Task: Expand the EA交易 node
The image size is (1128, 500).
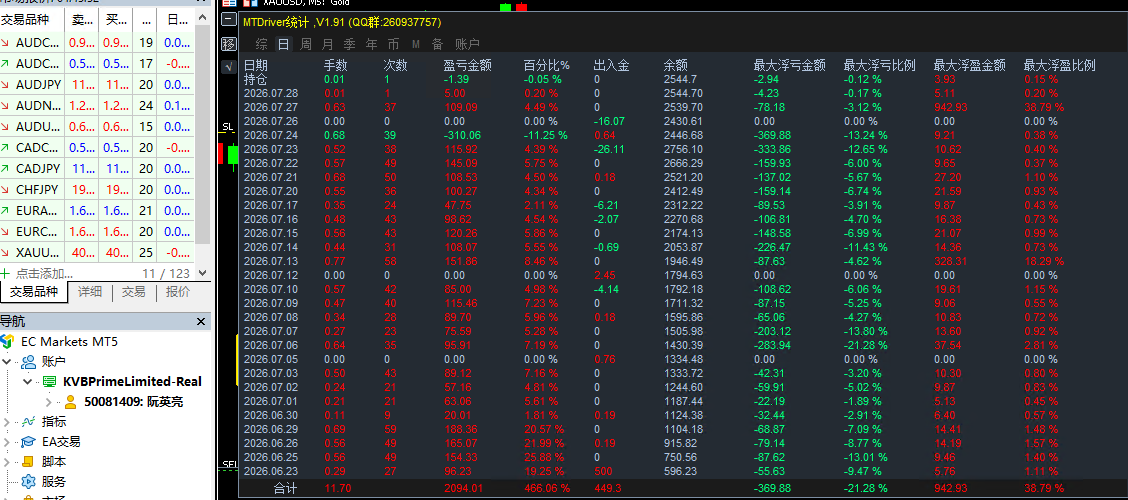Action: [7, 442]
